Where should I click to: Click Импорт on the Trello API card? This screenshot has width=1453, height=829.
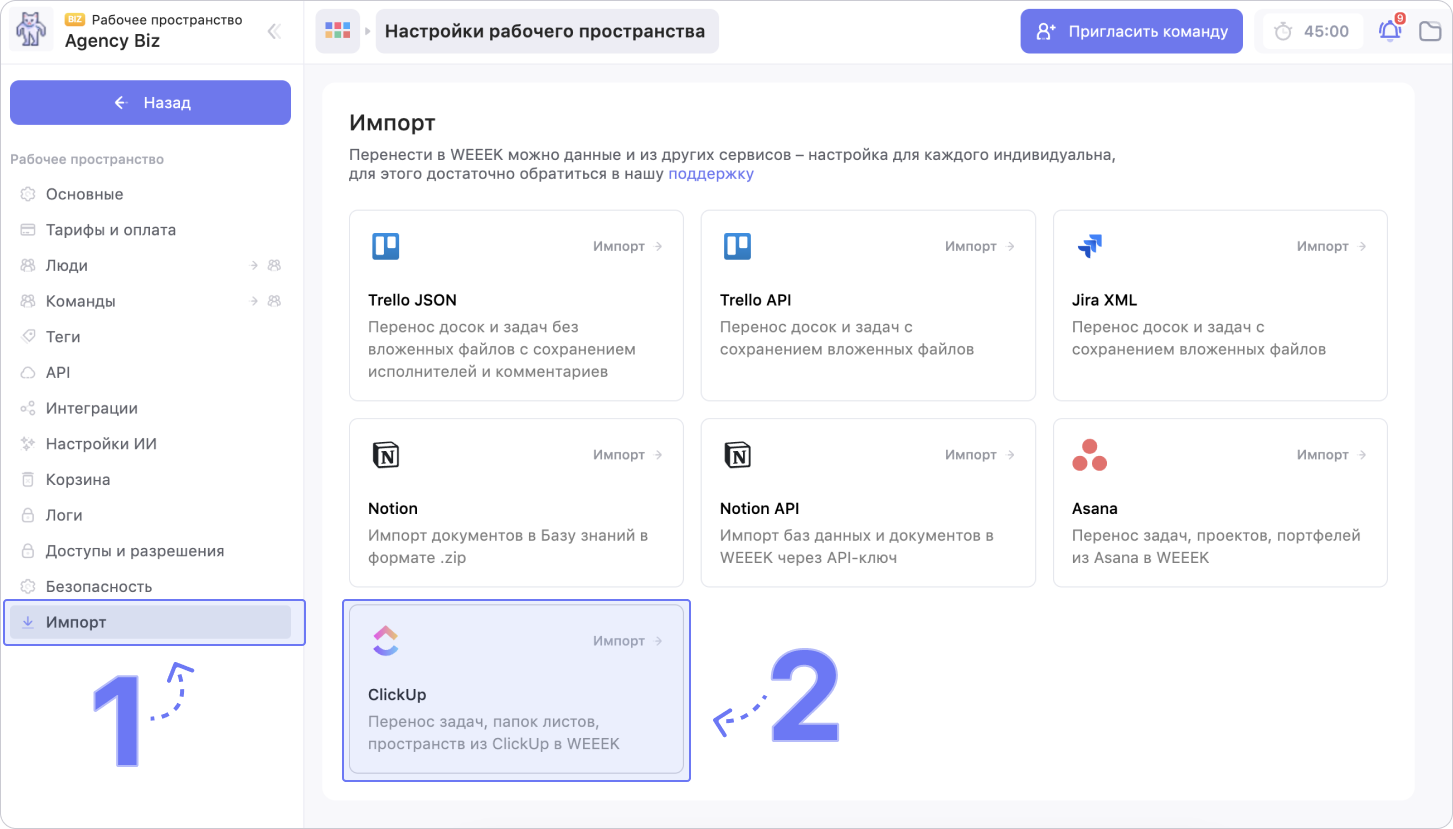tap(980, 246)
